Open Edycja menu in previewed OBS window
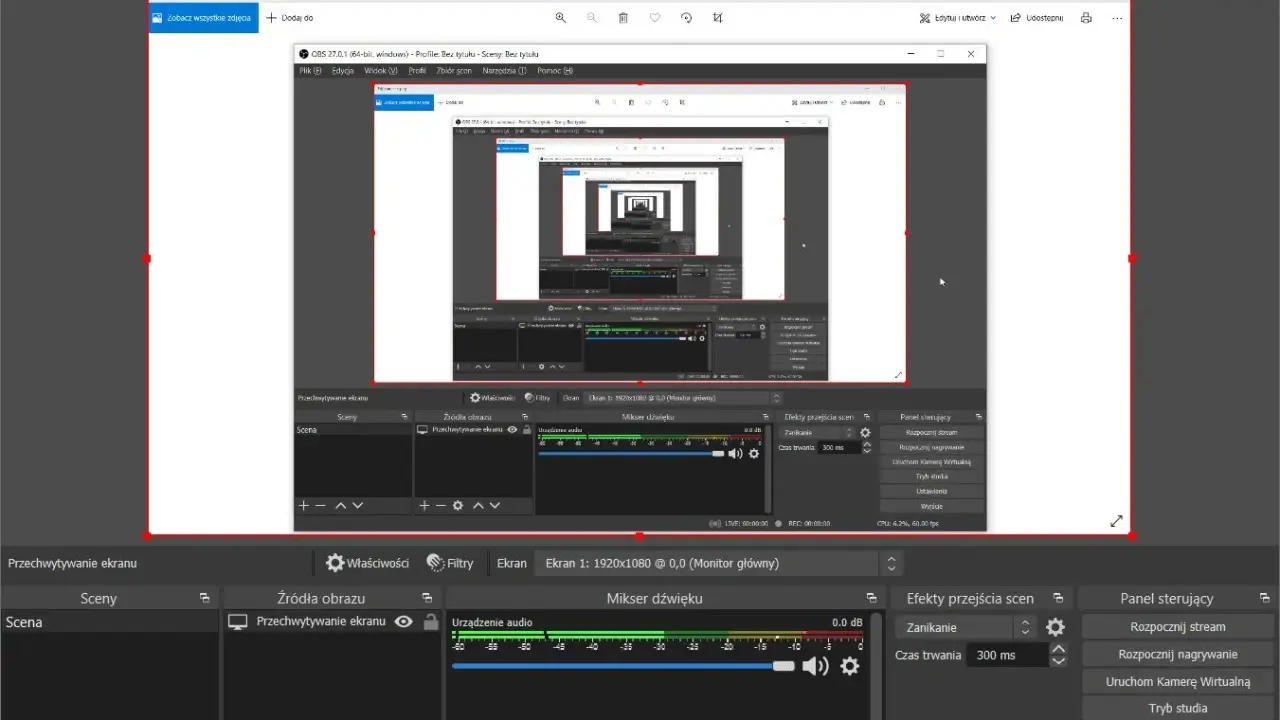 pos(343,71)
